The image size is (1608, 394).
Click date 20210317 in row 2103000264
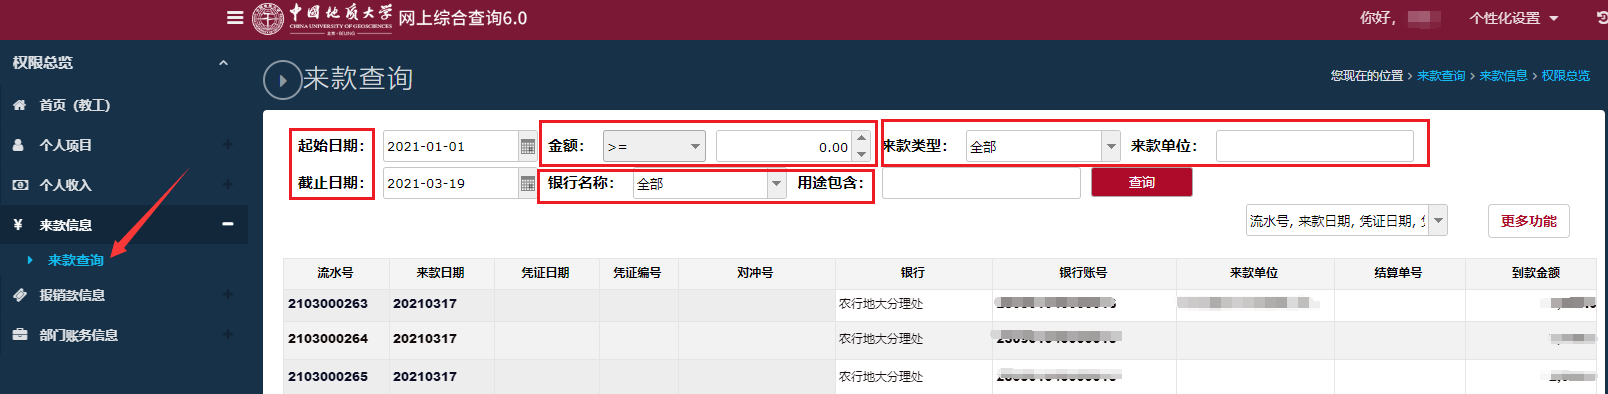point(425,339)
